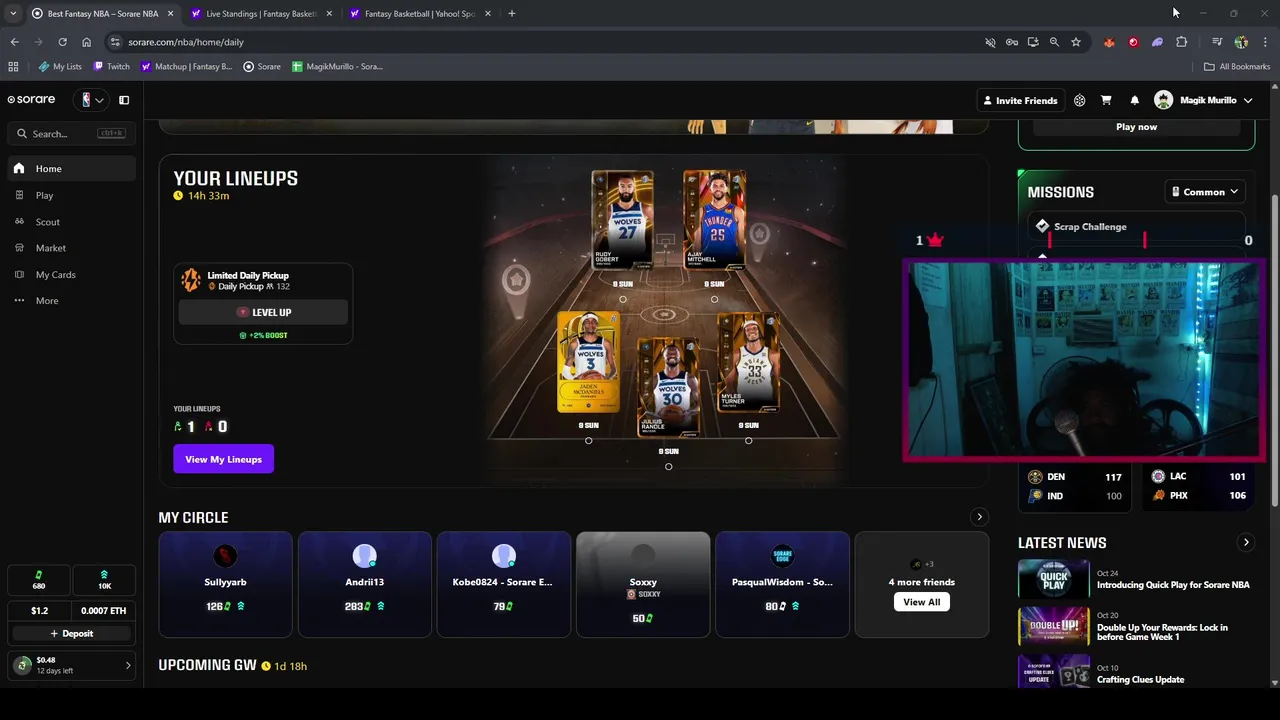The height and width of the screenshot is (720, 1280).
Task: Click the View My Lineups button
Action: click(x=223, y=459)
